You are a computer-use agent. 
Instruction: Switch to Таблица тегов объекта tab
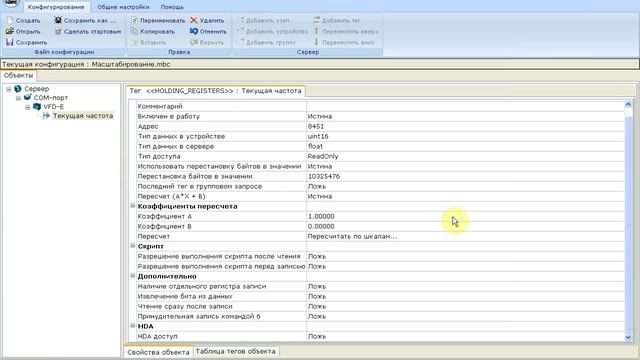point(235,351)
